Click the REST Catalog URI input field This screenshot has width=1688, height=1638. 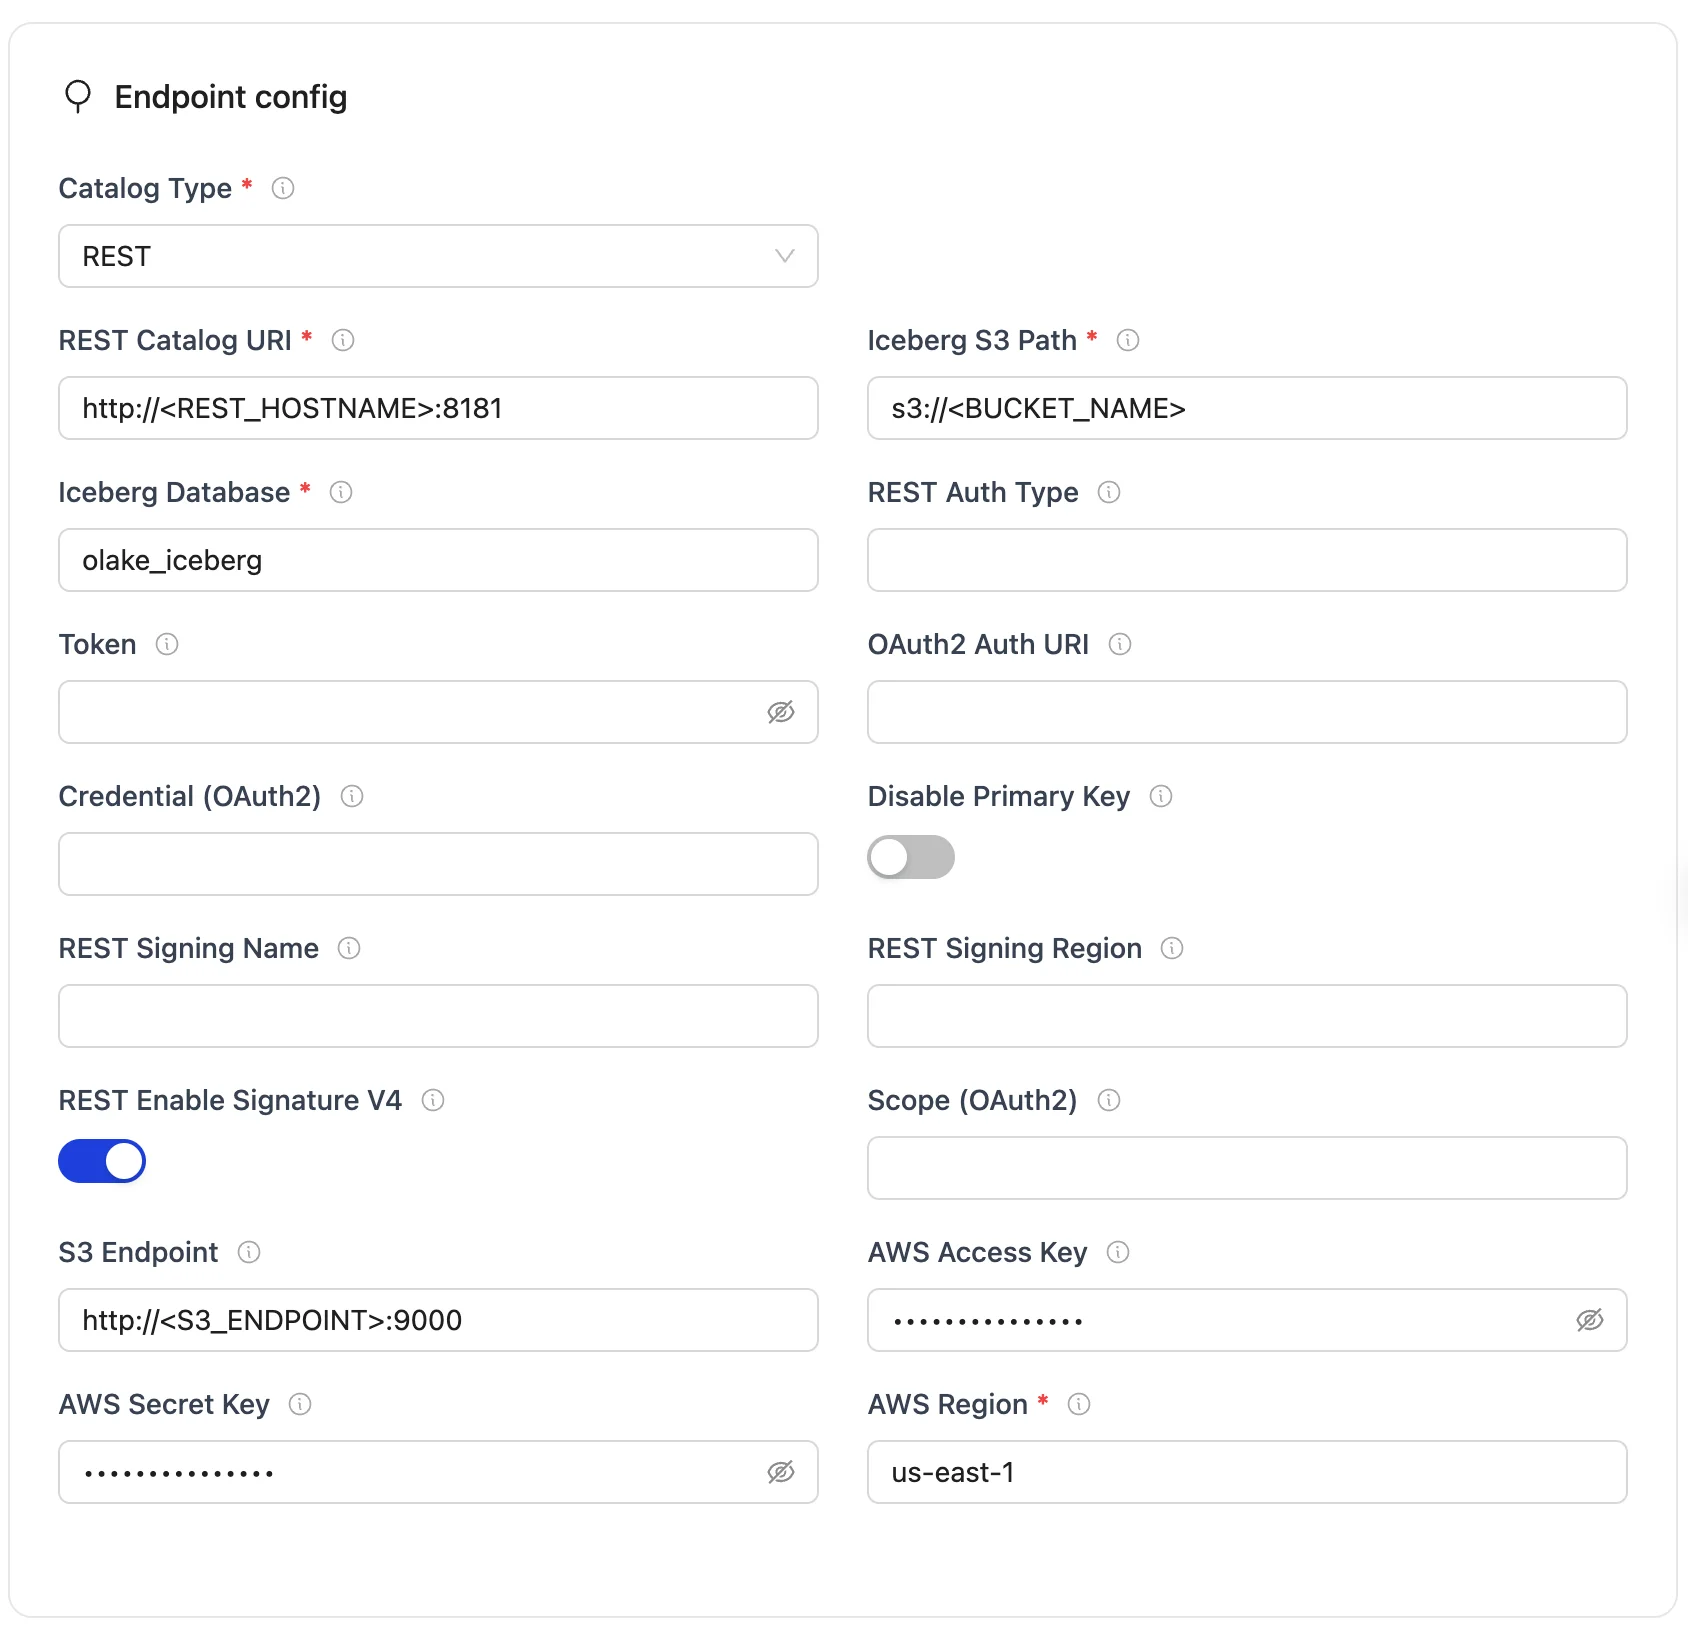(438, 408)
